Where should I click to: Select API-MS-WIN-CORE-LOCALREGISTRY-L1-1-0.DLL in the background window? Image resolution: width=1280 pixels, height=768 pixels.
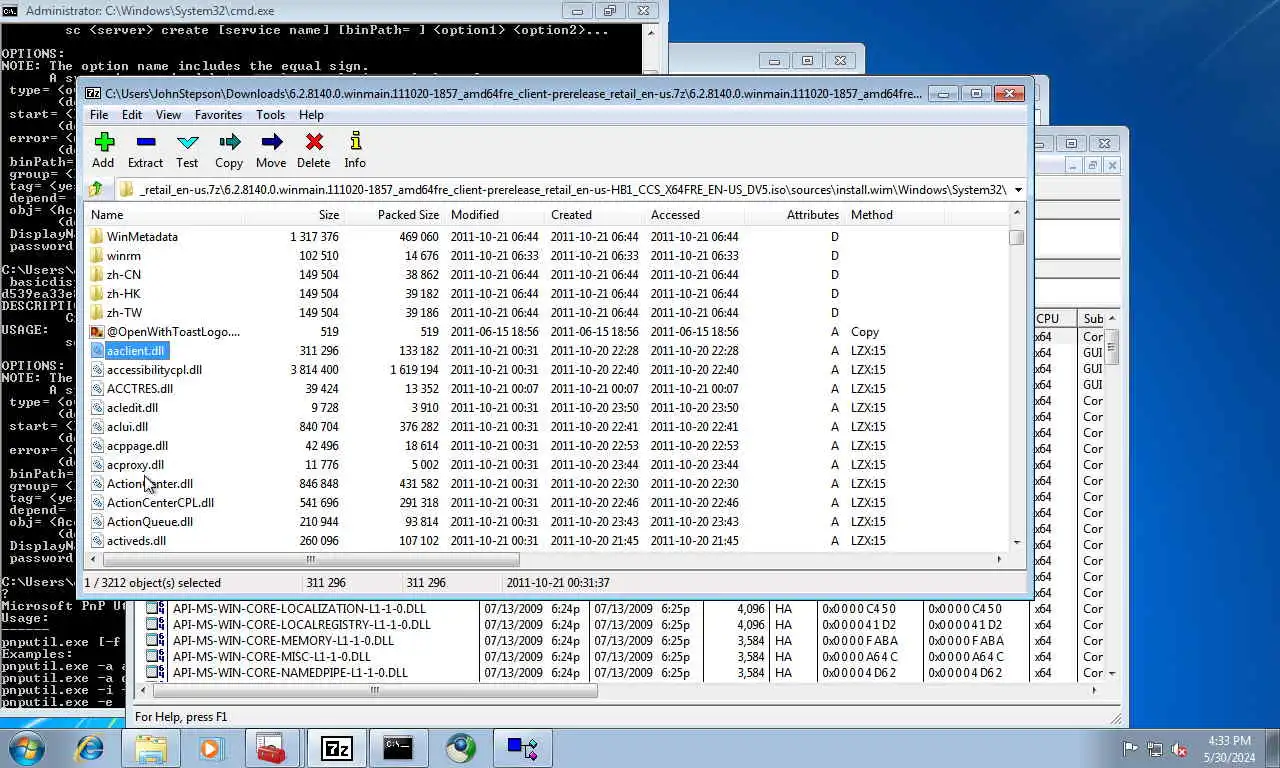pos(301,625)
